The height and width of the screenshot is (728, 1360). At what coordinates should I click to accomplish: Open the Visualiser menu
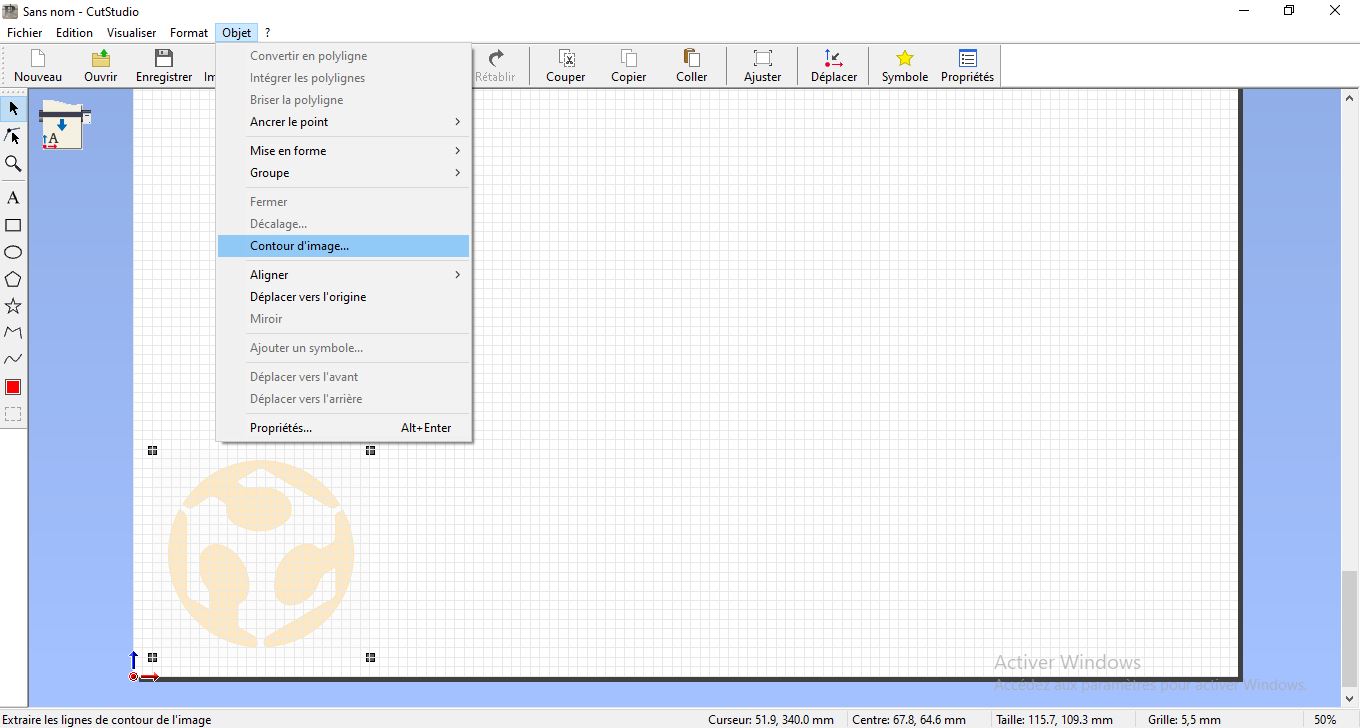(x=131, y=33)
